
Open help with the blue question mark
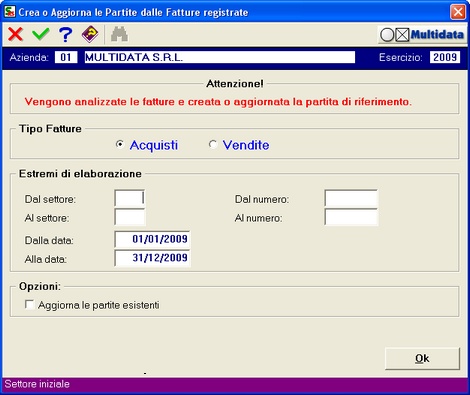tap(65, 35)
